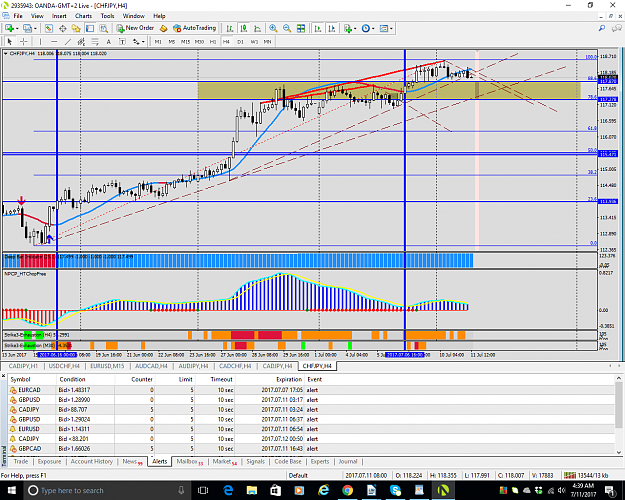
Task: Sort alerts by Expiration column header
Action: point(289,379)
